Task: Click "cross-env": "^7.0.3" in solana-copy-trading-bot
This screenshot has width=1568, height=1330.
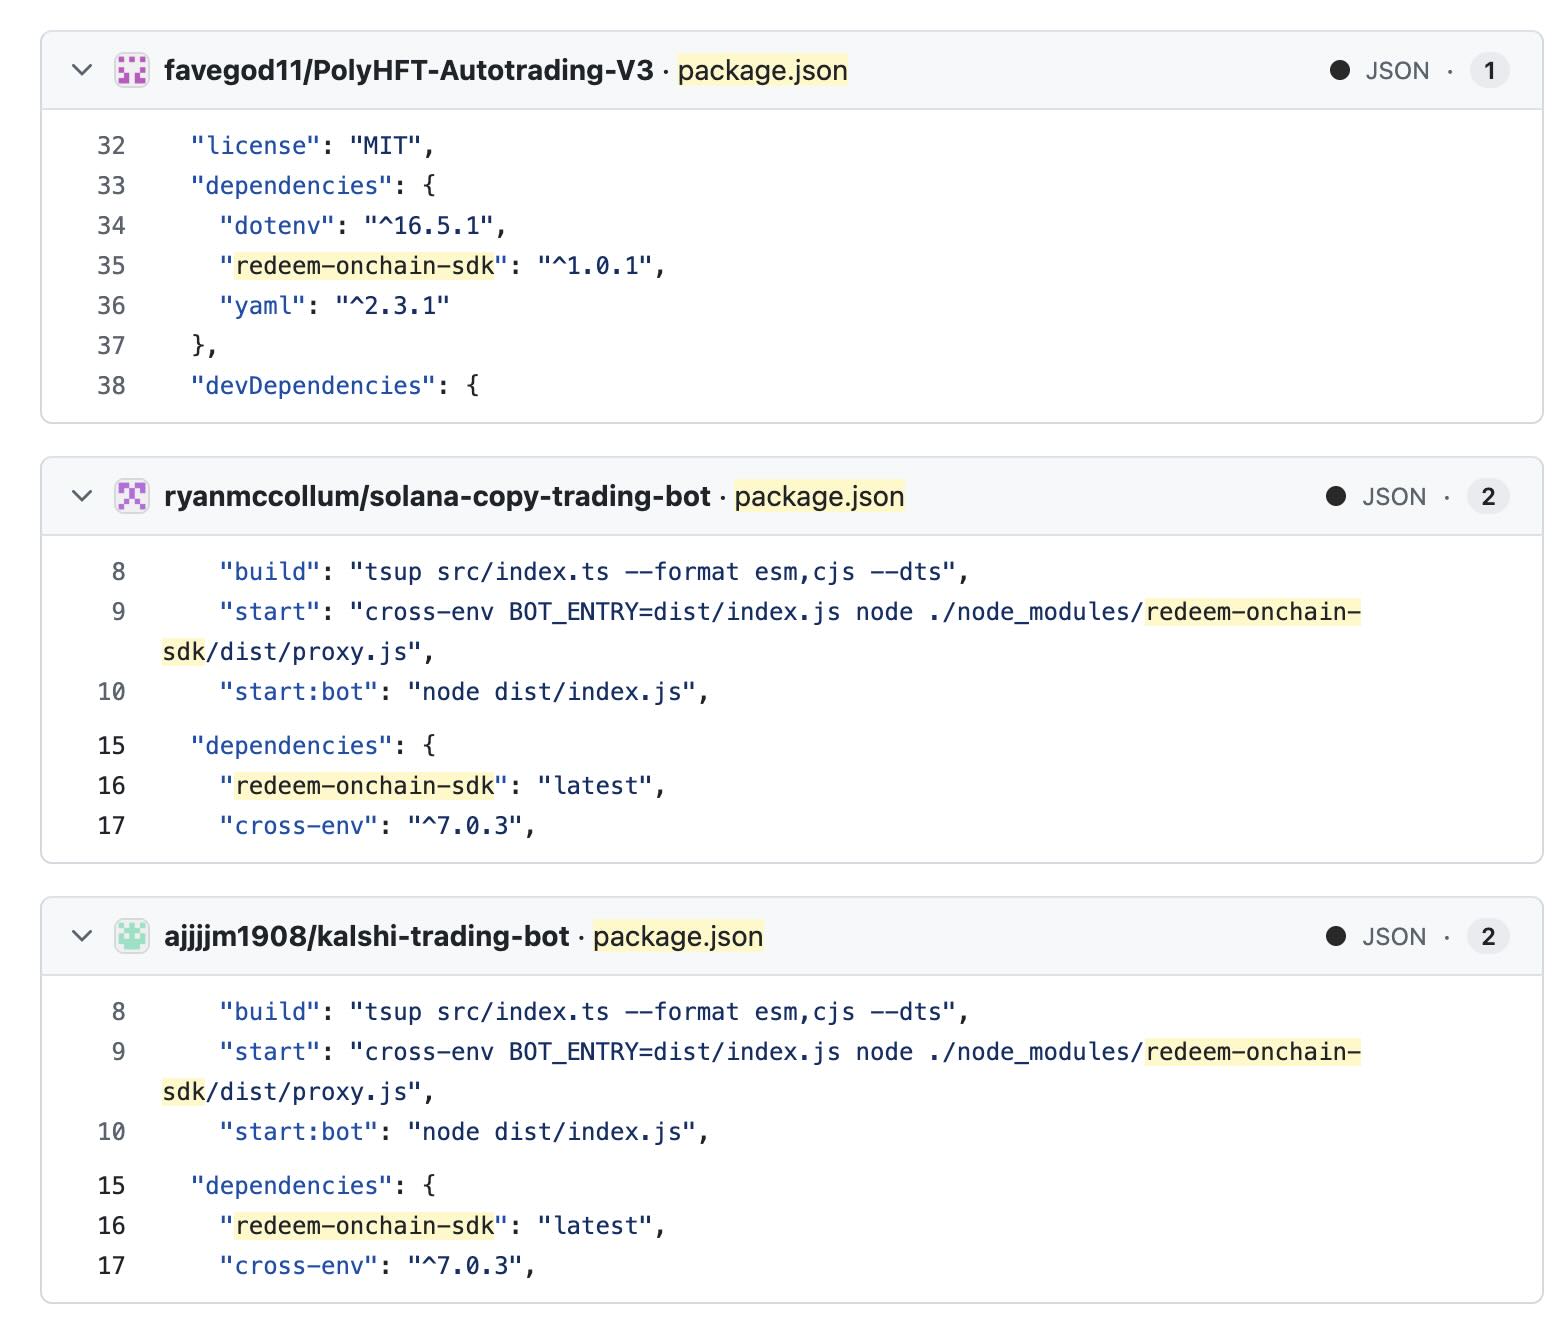Action: 377,825
